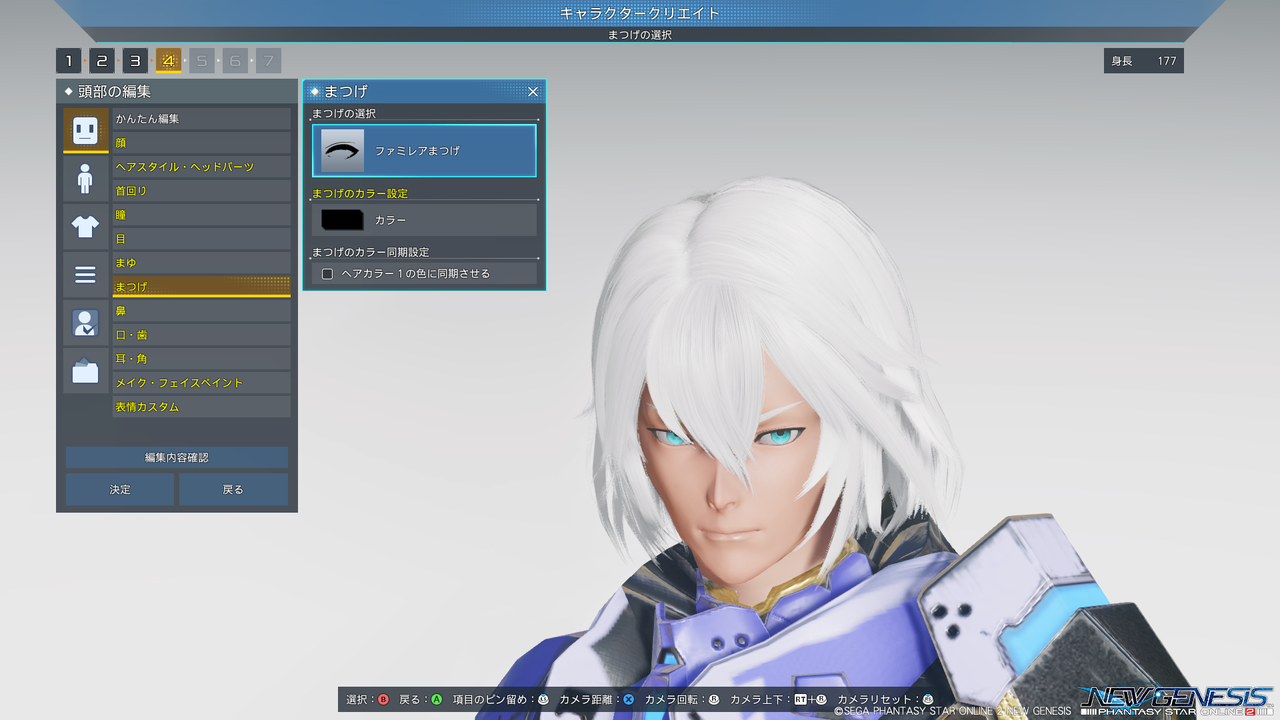1280x720 pixels.
Task: Open ヘアスタイル・ヘッドパーツ menu item
Action: point(201,167)
